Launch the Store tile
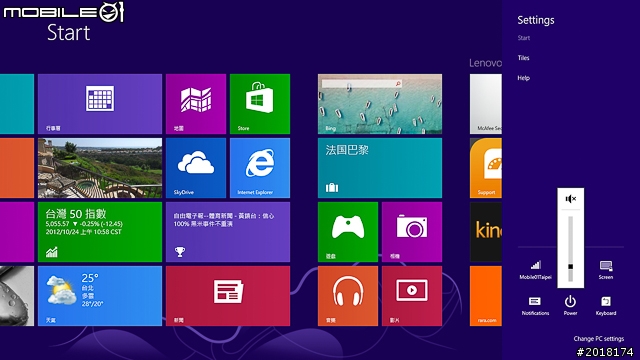Screen dimensions: 640x360 (x=260, y=104)
